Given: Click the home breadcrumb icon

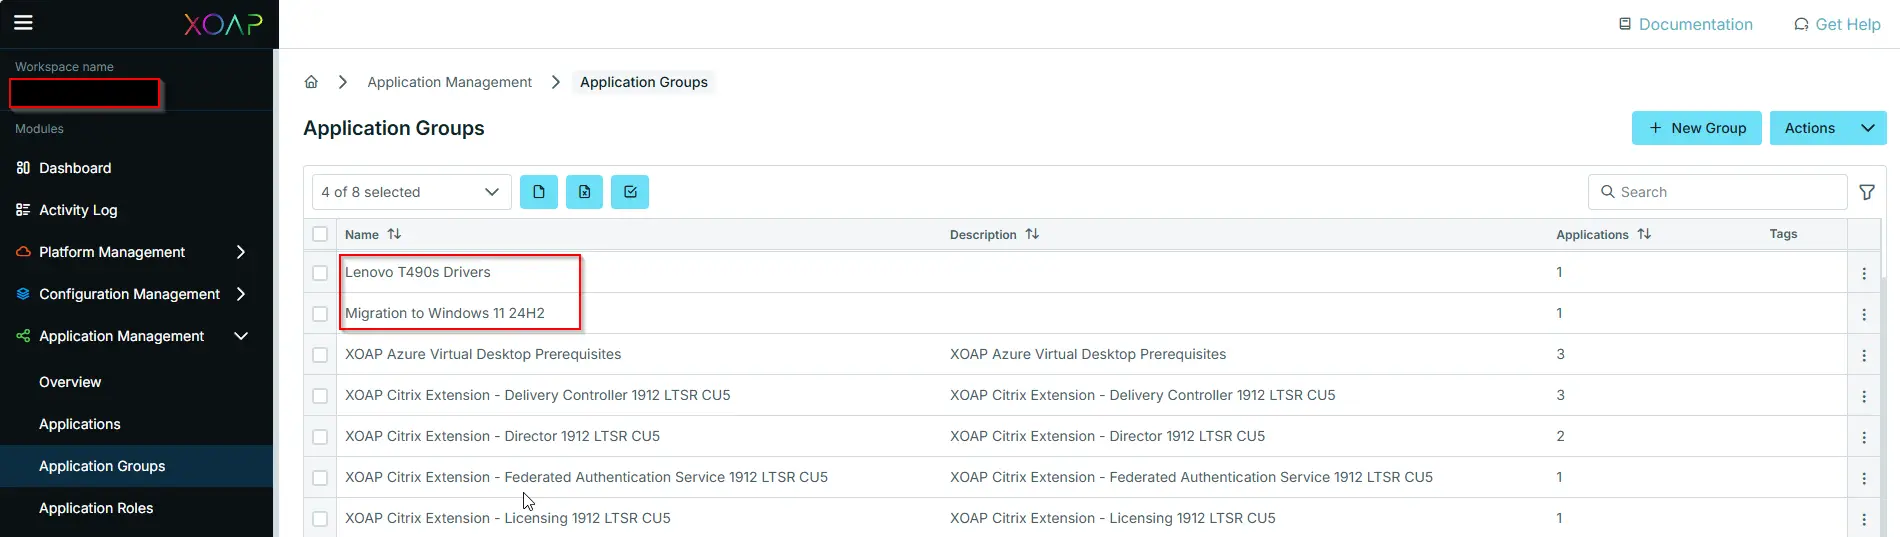Looking at the screenshot, I should click(x=311, y=82).
